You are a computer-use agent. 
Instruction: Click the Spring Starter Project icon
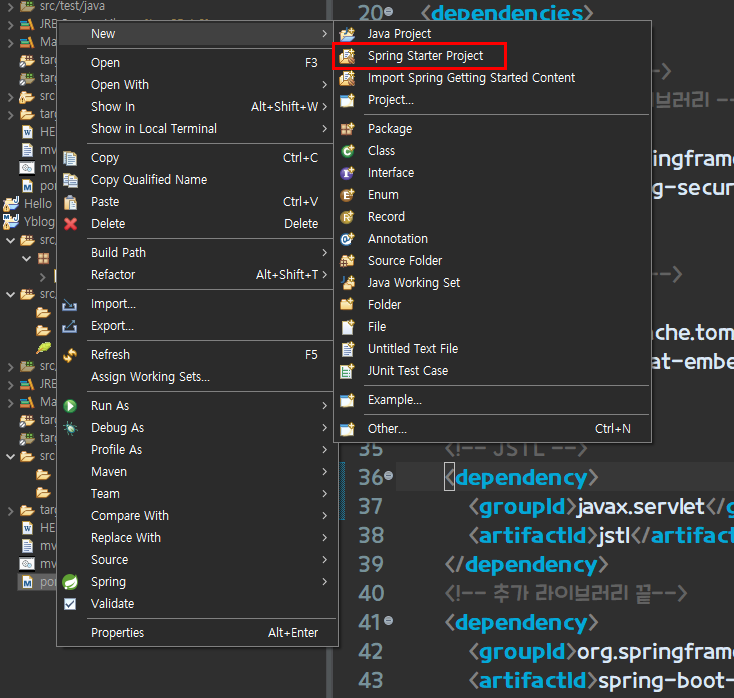click(347, 56)
